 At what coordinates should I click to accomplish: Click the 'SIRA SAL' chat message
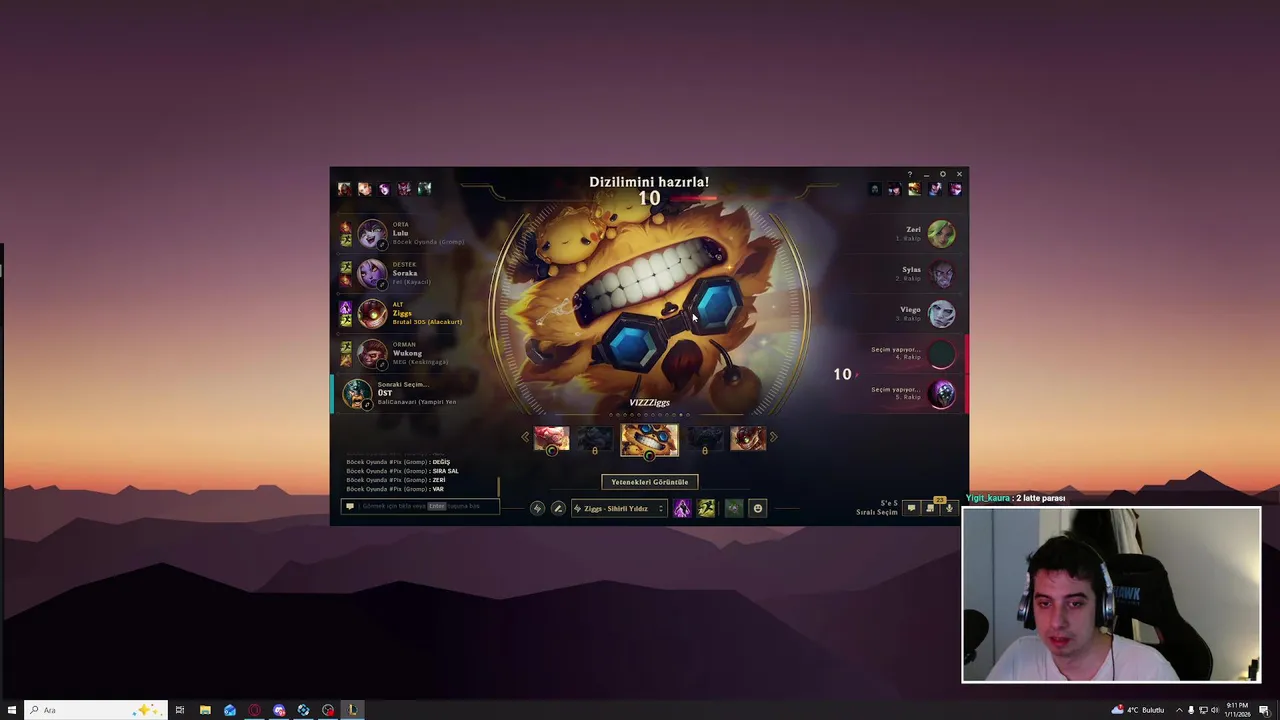[x=446, y=471]
